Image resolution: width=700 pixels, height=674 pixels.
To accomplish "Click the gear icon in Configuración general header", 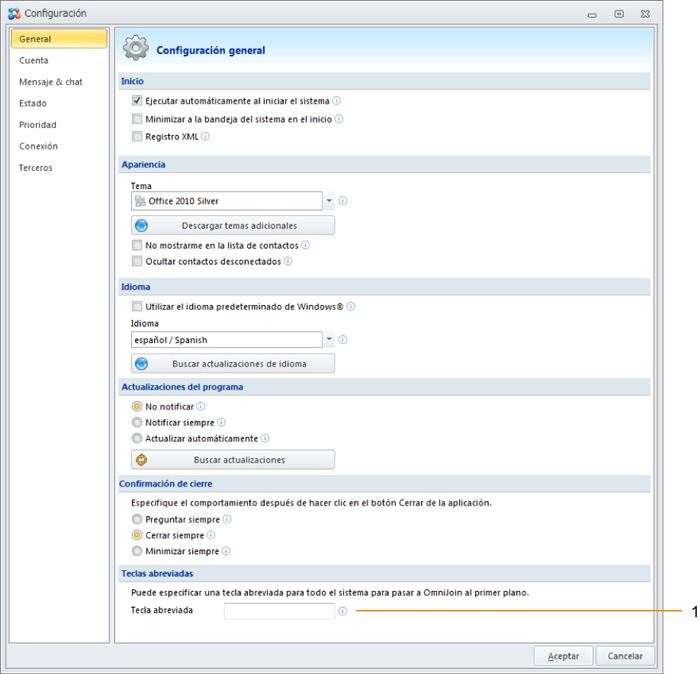I will click(136, 48).
